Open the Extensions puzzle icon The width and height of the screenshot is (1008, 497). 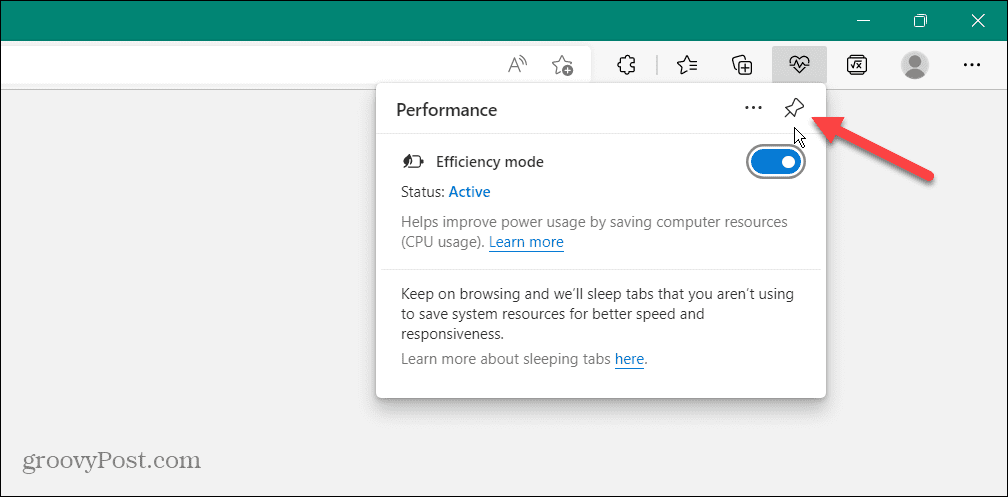[627, 65]
